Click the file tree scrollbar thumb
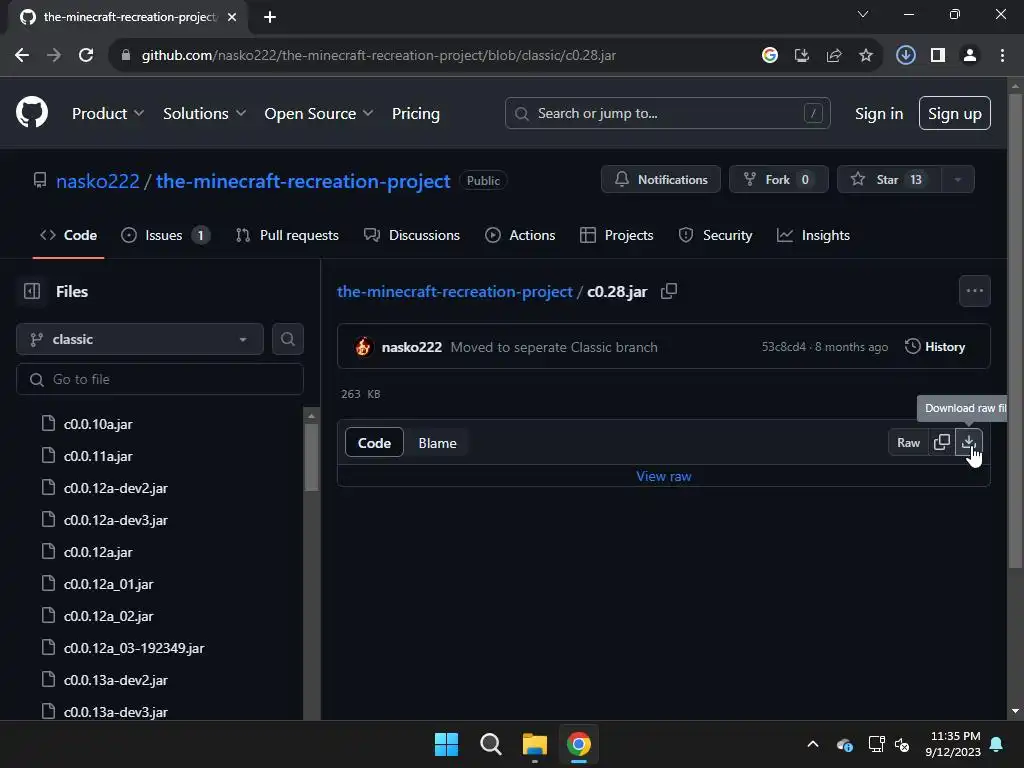This screenshot has height=768, width=1024. (x=312, y=457)
